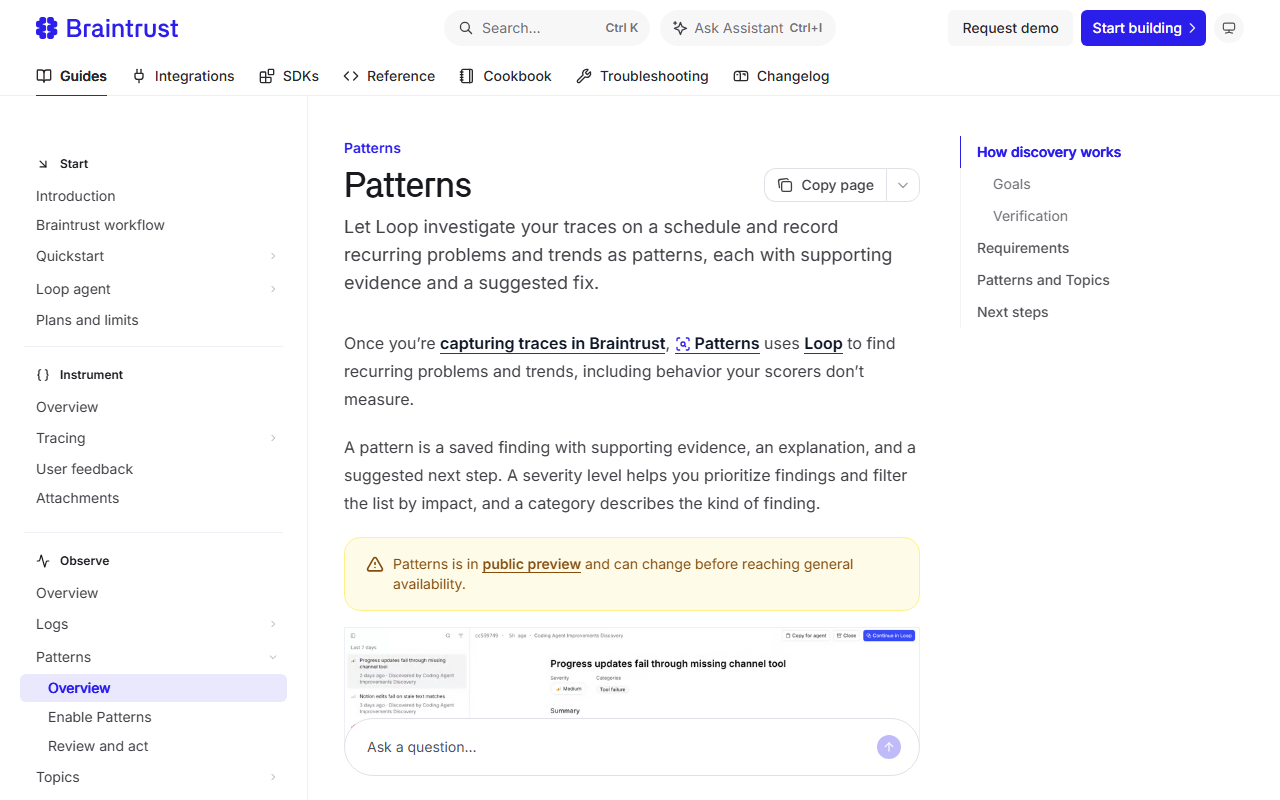Jump to Patterns and Topics section

click(x=1043, y=280)
